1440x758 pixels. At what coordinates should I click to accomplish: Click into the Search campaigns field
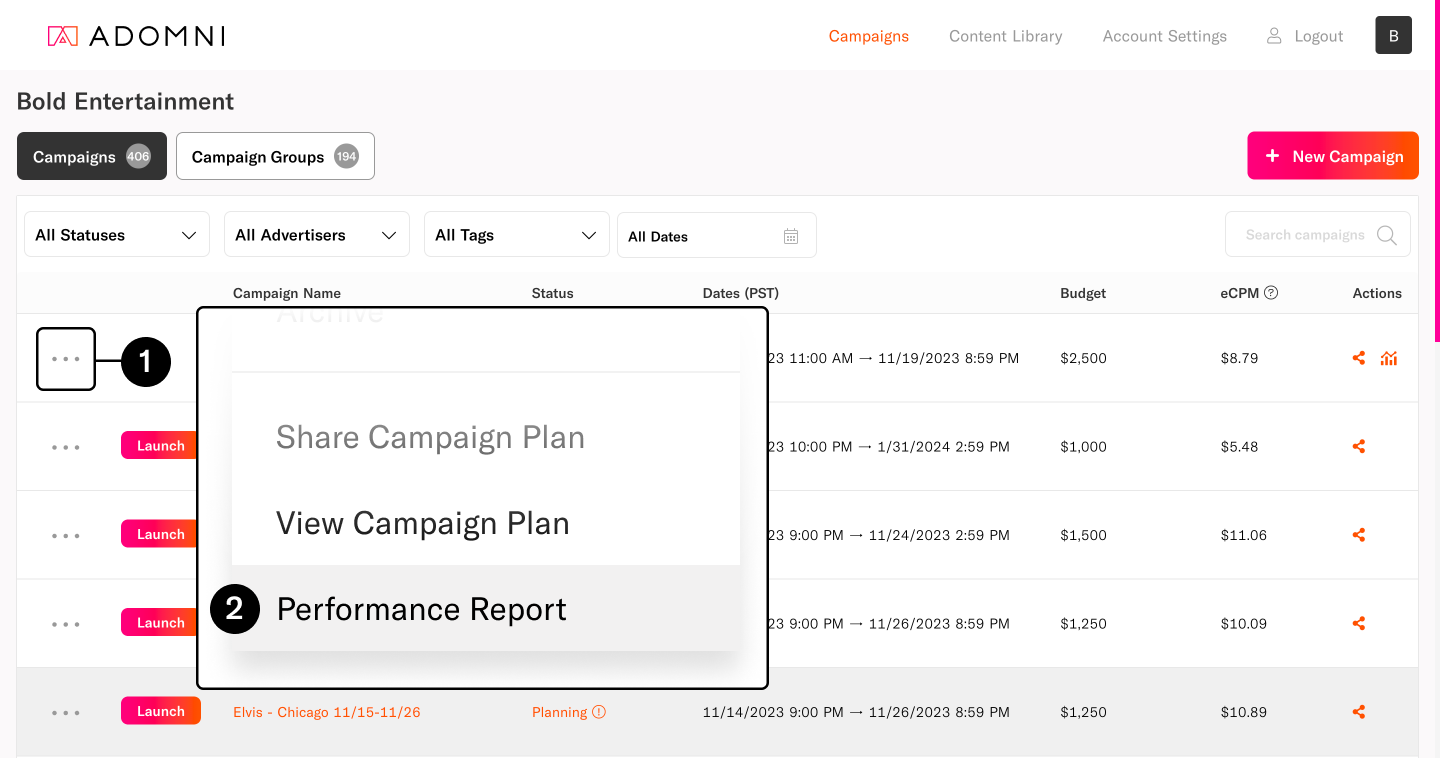1304,235
